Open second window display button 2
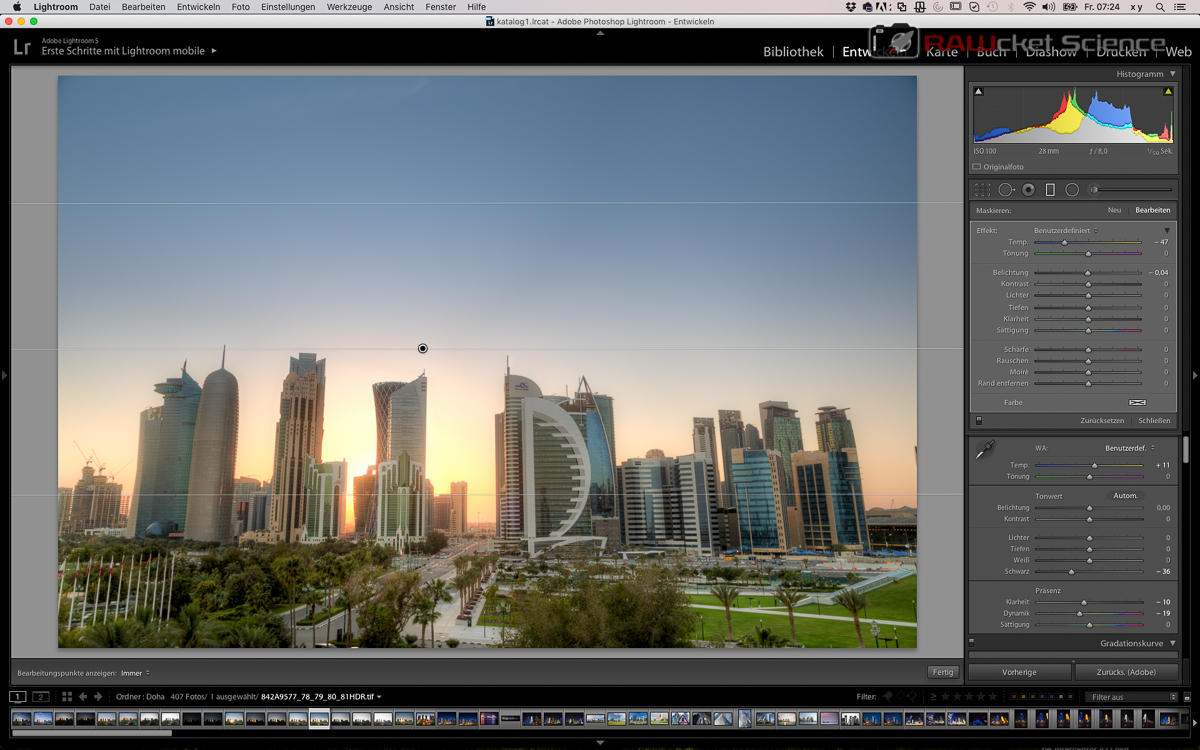 click(x=41, y=697)
